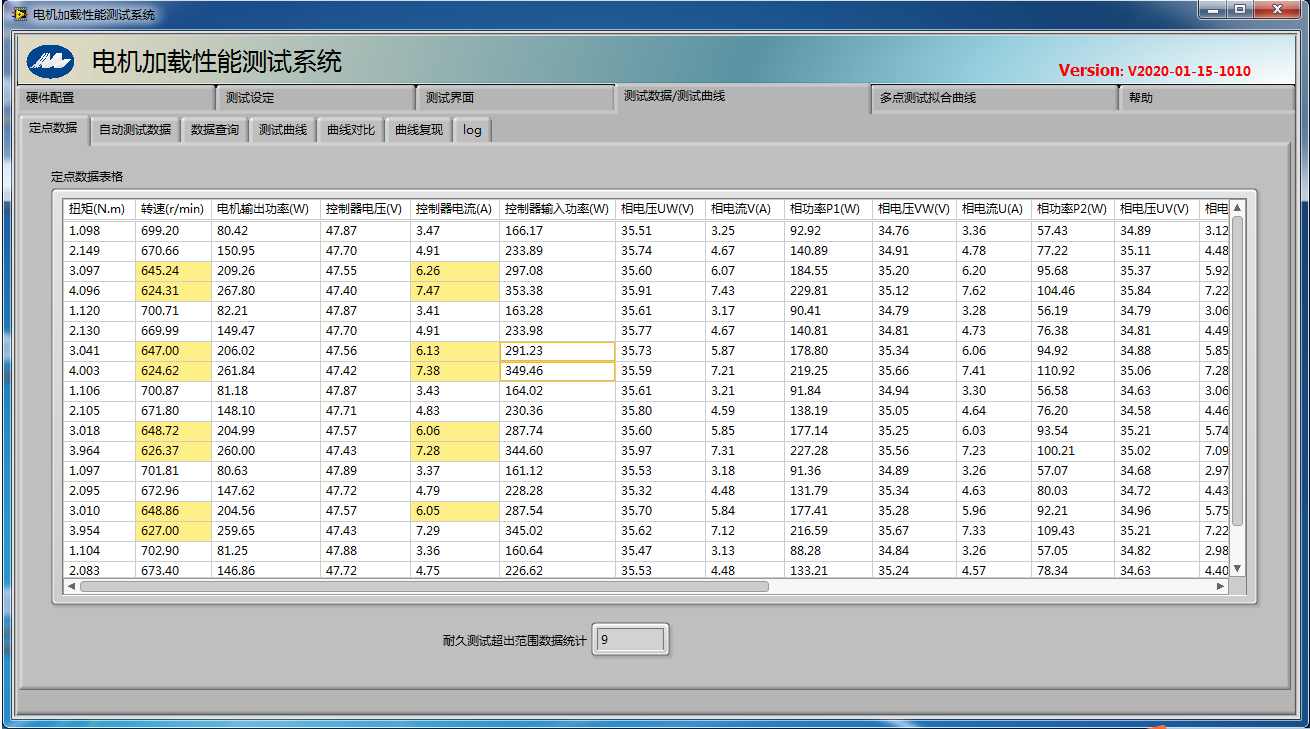Switch to 自动测试数据 sub-tab
The height and width of the screenshot is (729, 1310).
[135, 130]
